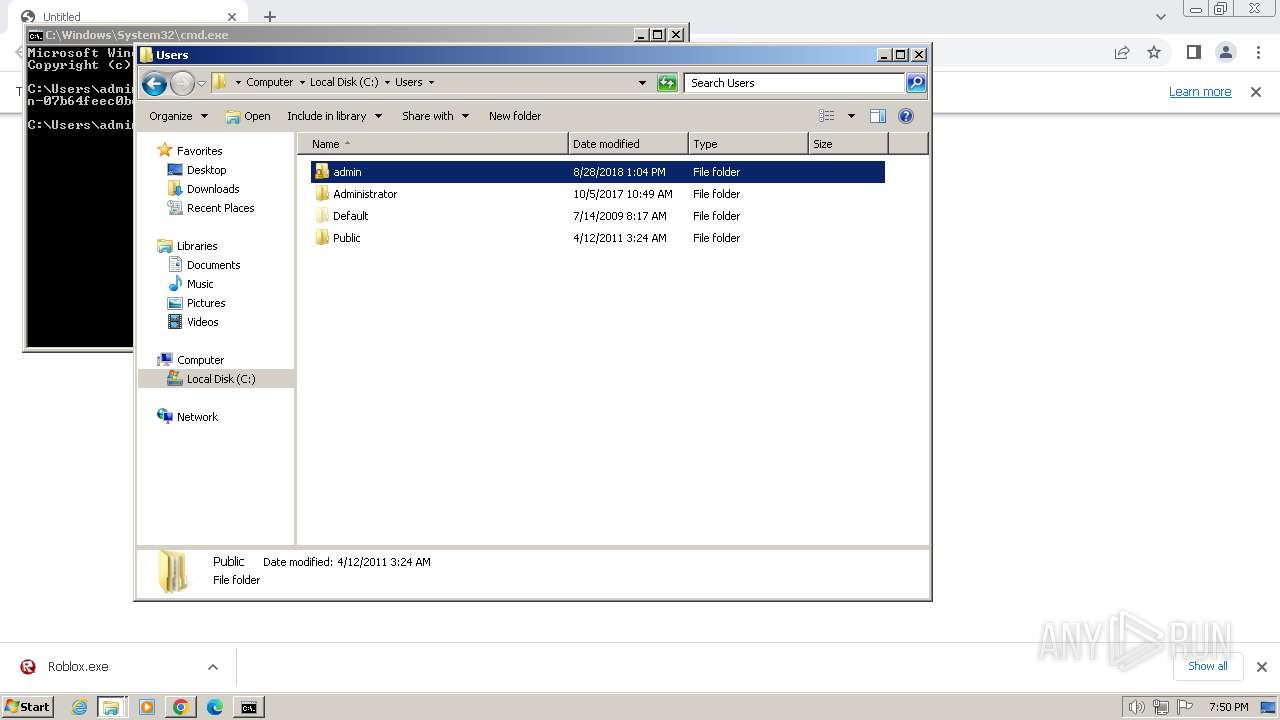This screenshot has height=720, width=1280.
Task: Open Windows Media Player from the taskbar
Action: coord(147,707)
